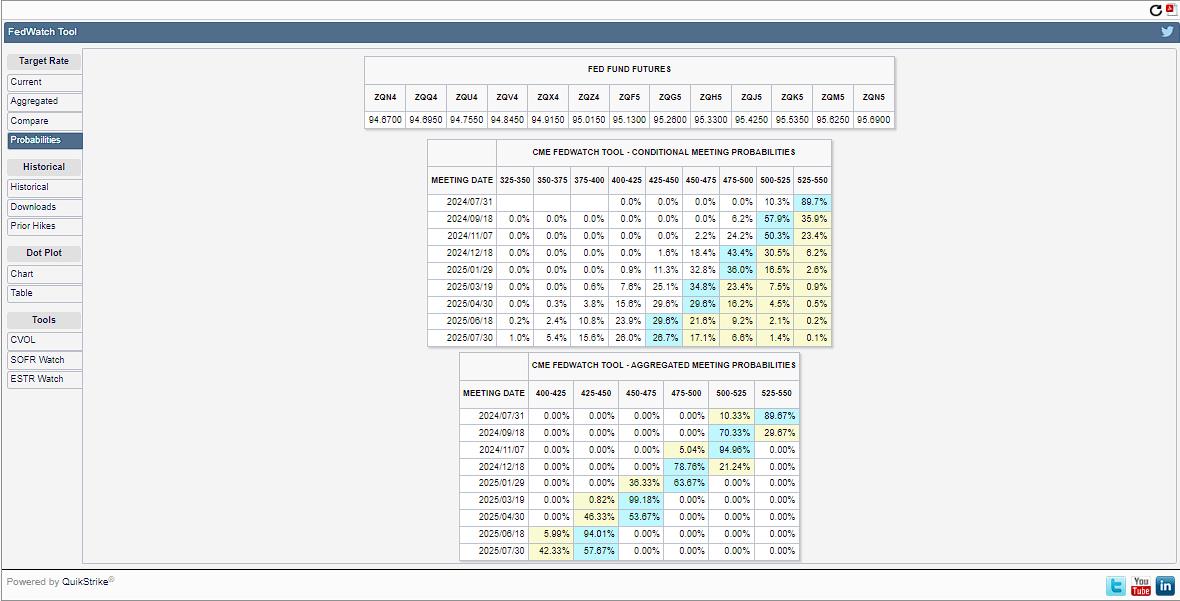Select the 94.96% aggregated cell

(x=731, y=450)
